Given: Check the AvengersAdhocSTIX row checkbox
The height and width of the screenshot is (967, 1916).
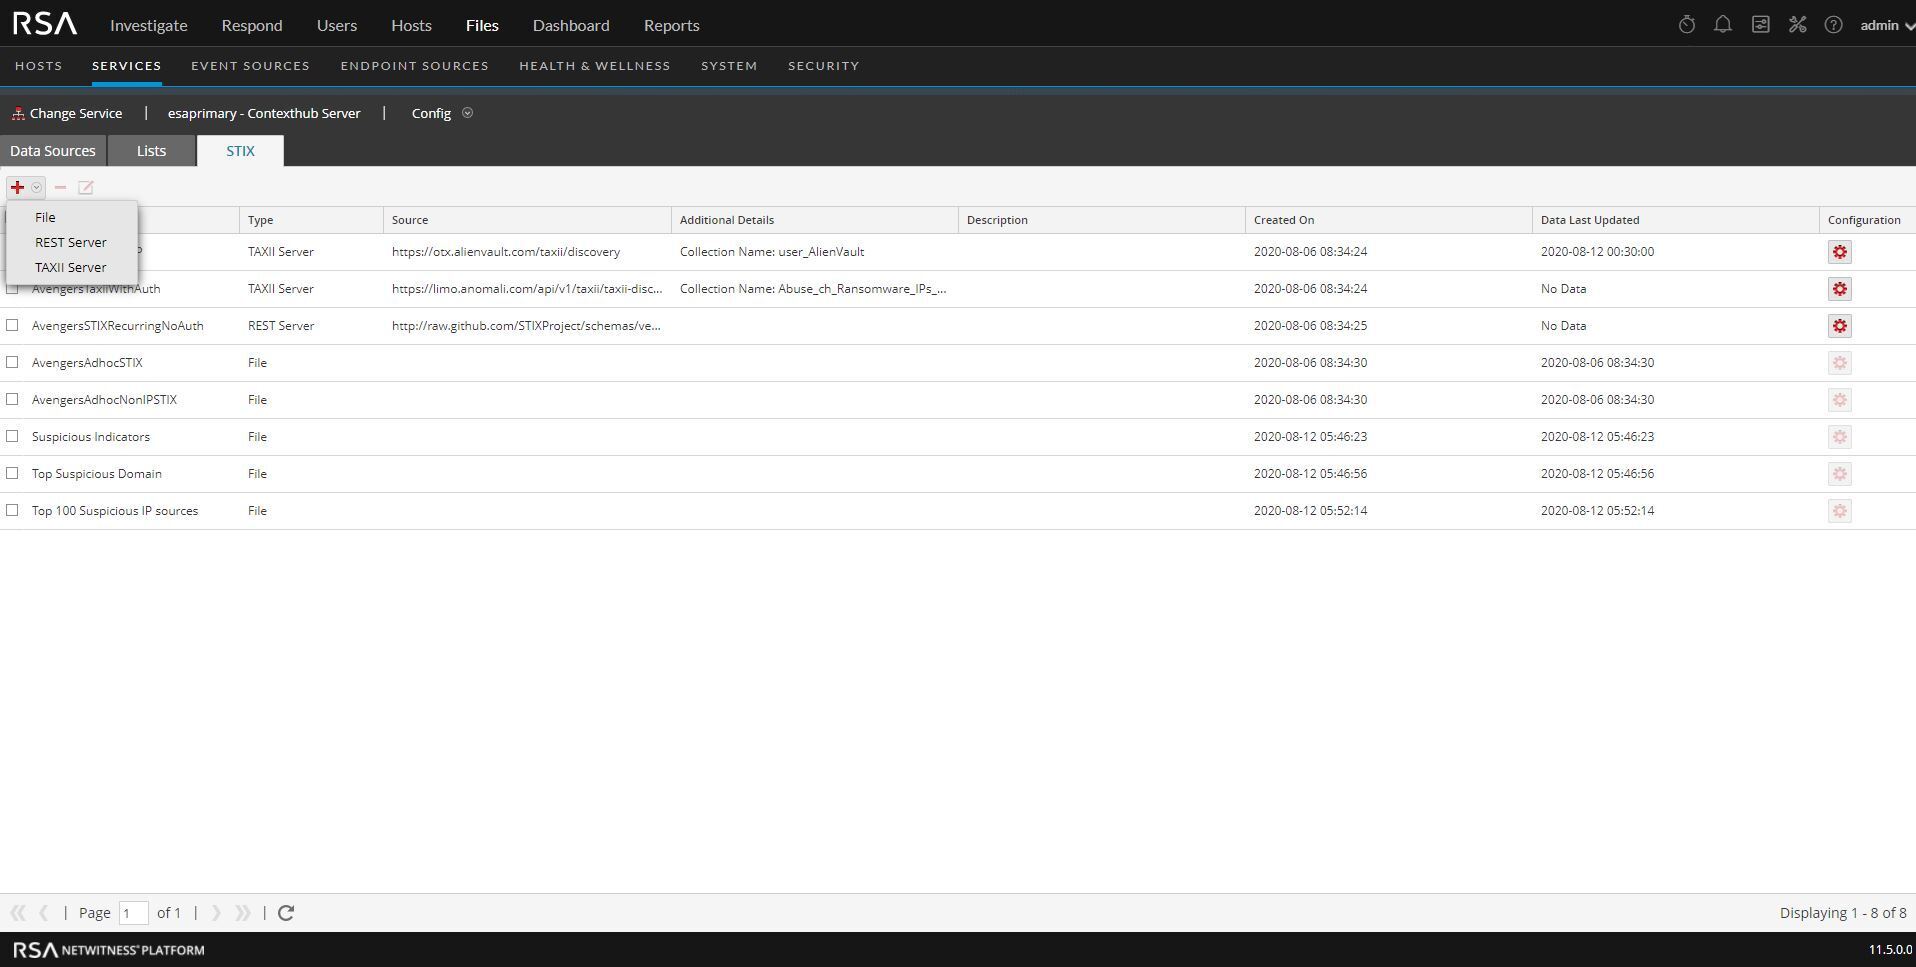Looking at the screenshot, I should coord(12,363).
